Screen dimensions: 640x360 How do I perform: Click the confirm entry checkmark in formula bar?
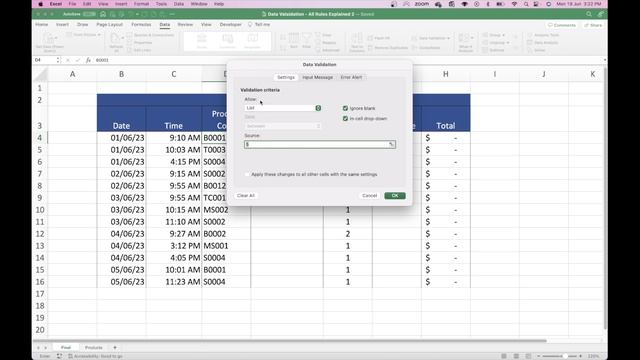(78, 60)
